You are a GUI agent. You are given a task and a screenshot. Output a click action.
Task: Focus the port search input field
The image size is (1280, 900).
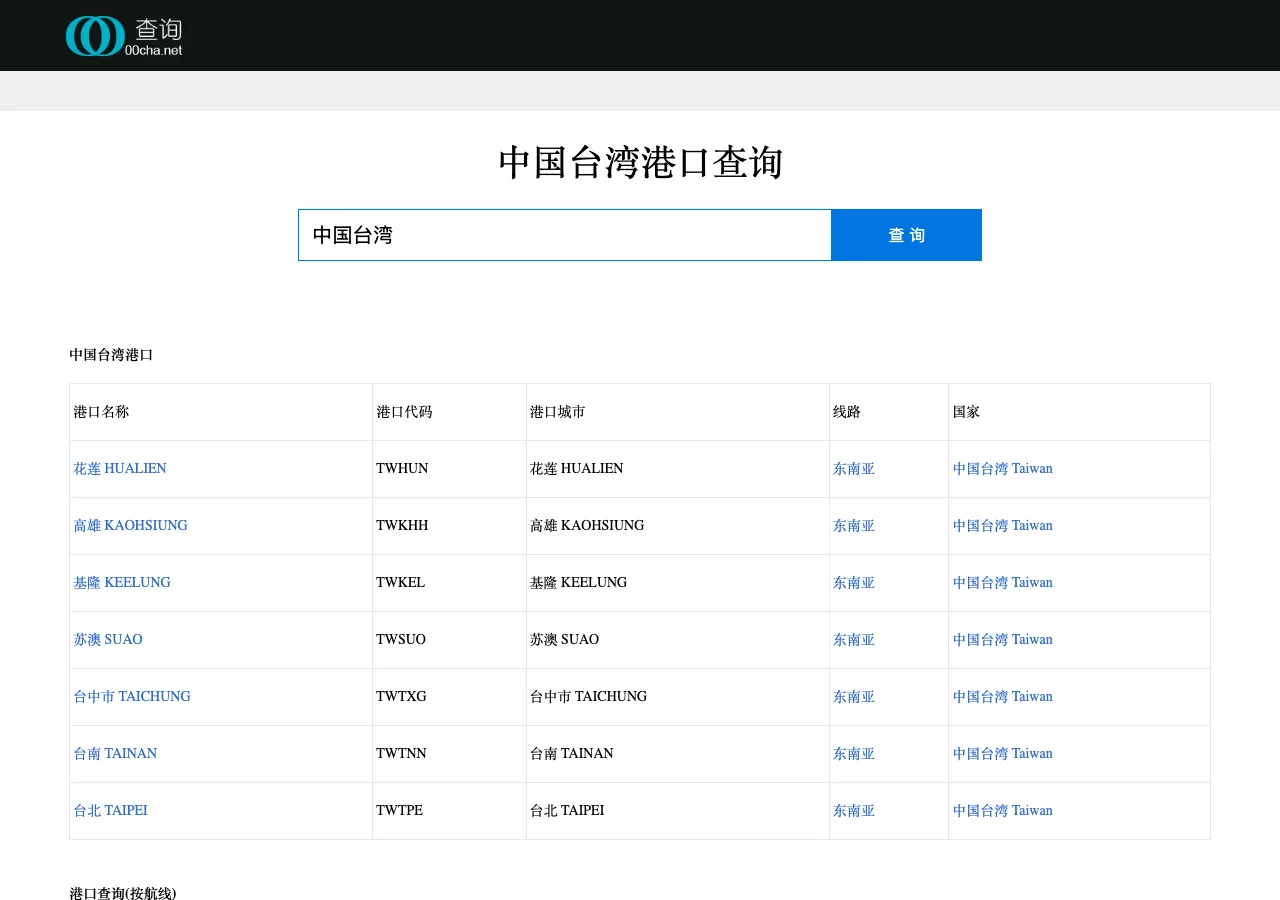[565, 235]
